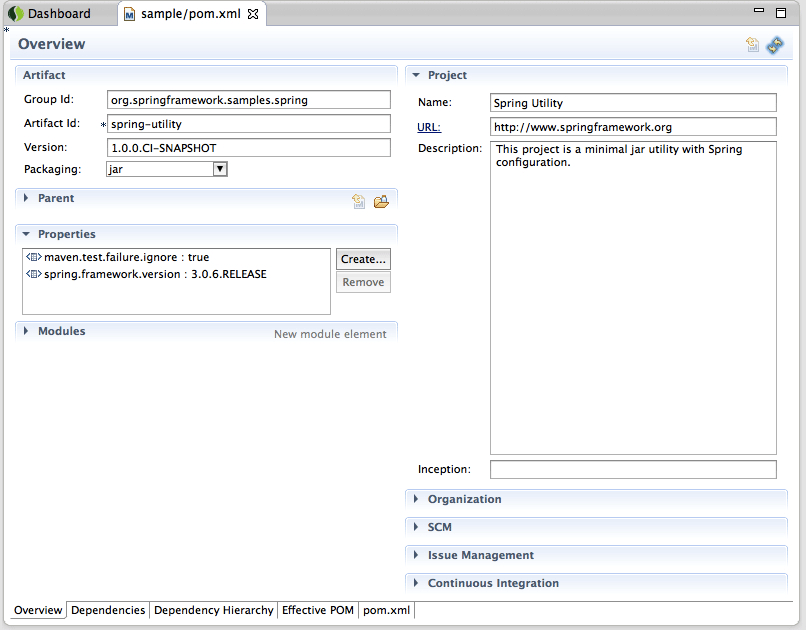The width and height of the screenshot is (806, 630).
Task: Click the New module element link
Action: click(330, 334)
